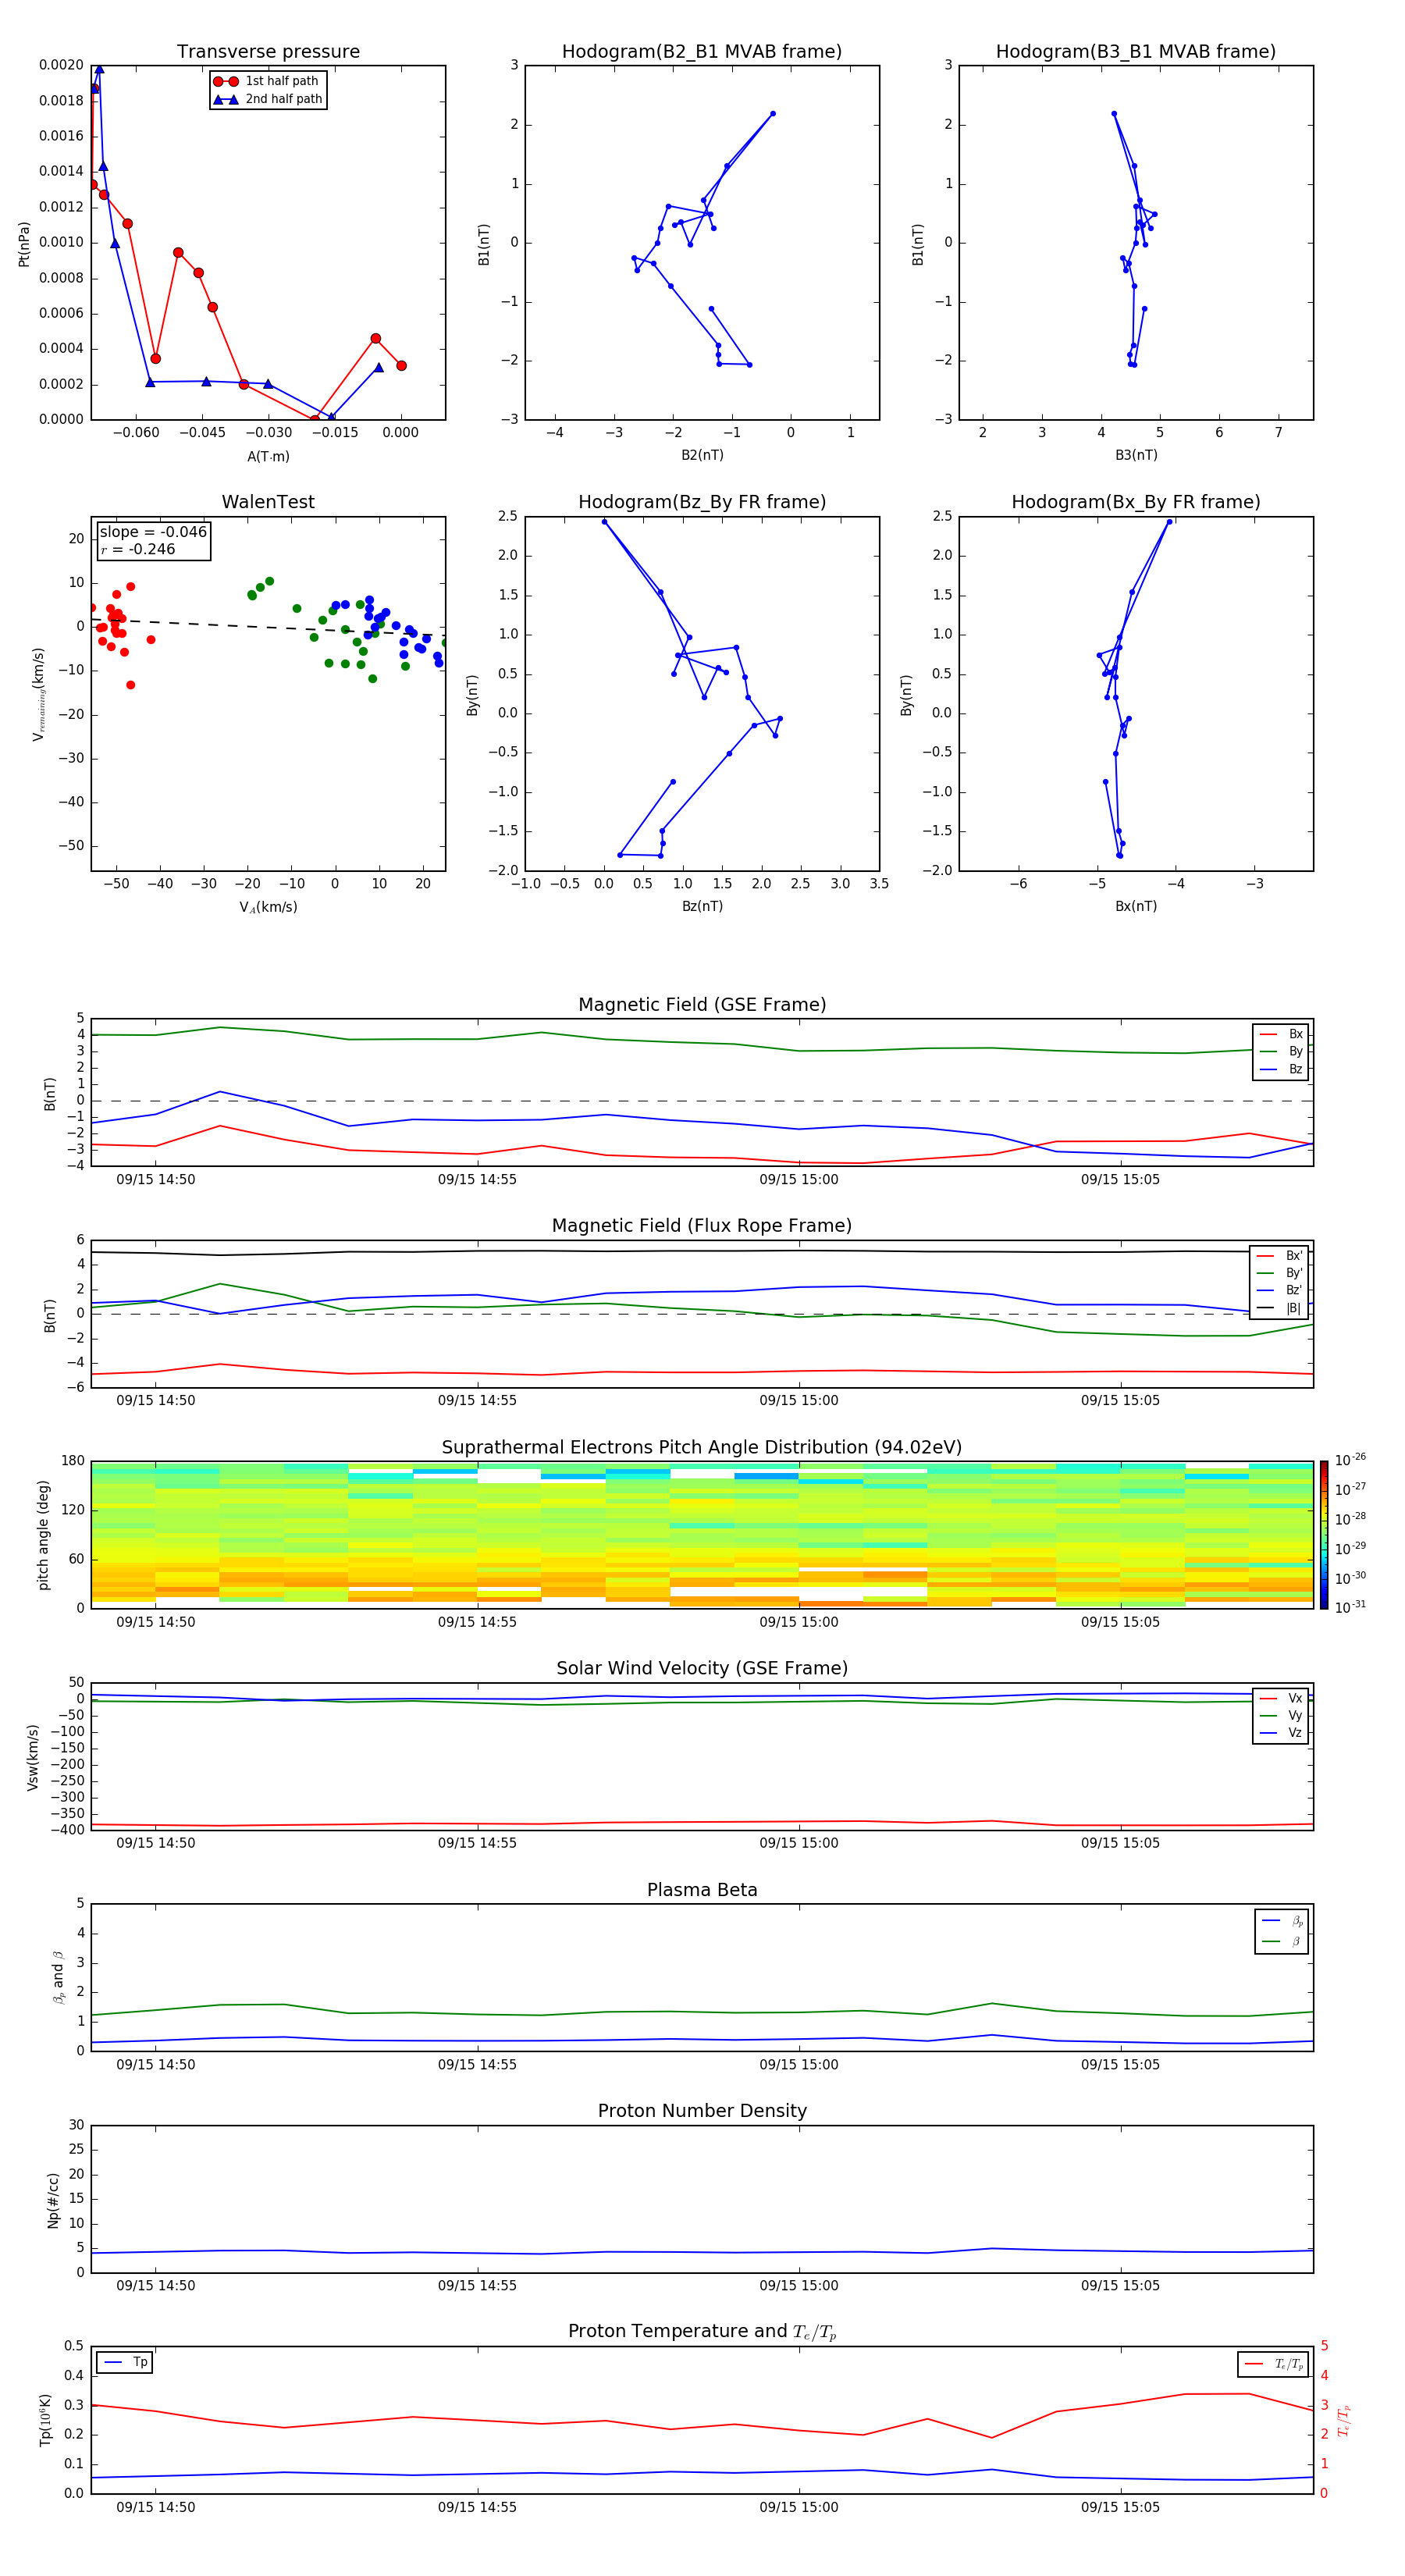
Task: Click 'Proton Temperature and Te/Tp' title
Action: point(702,2332)
